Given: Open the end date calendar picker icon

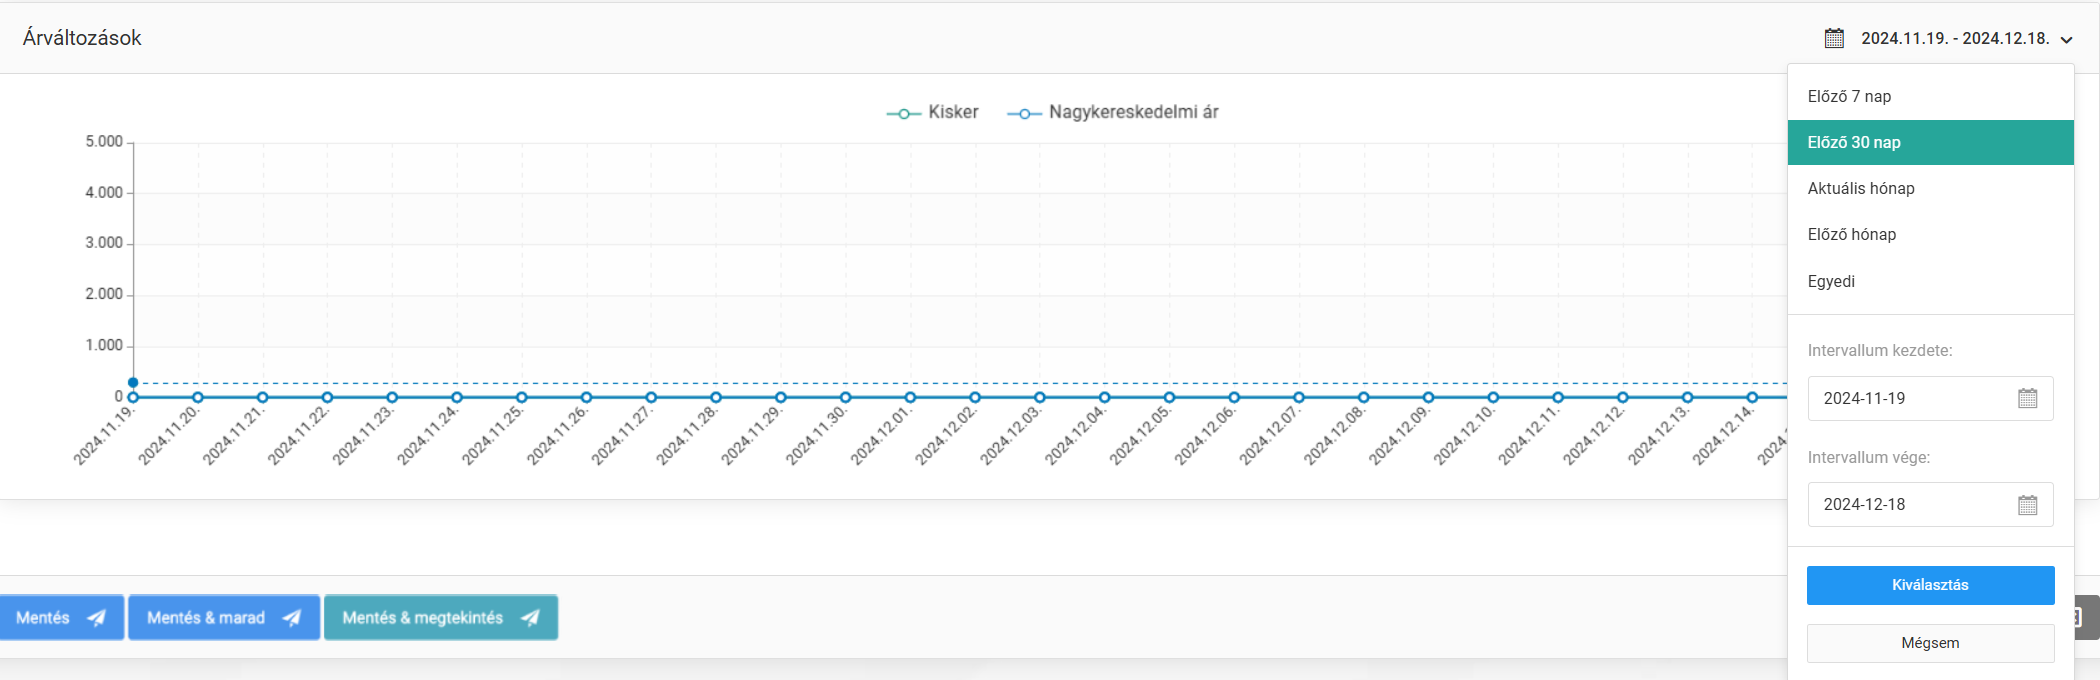Looking at the screenshot, I should click(2027, 505).
